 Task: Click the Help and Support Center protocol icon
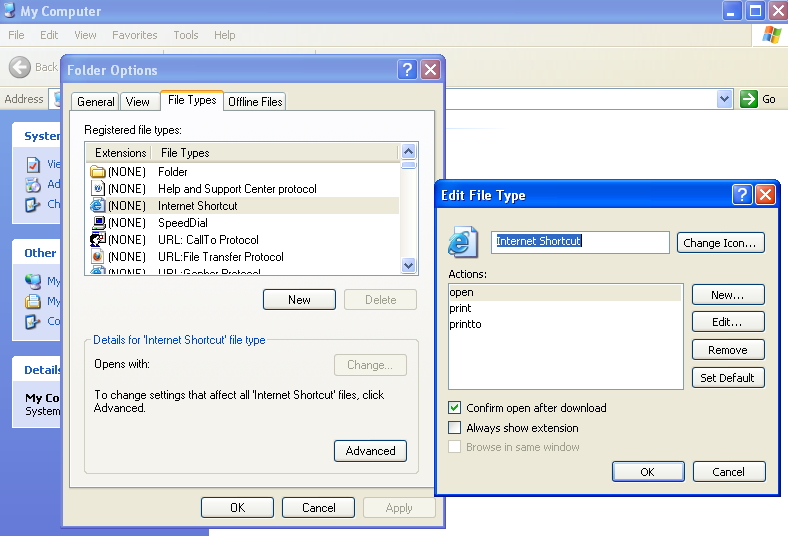[97, 189]
